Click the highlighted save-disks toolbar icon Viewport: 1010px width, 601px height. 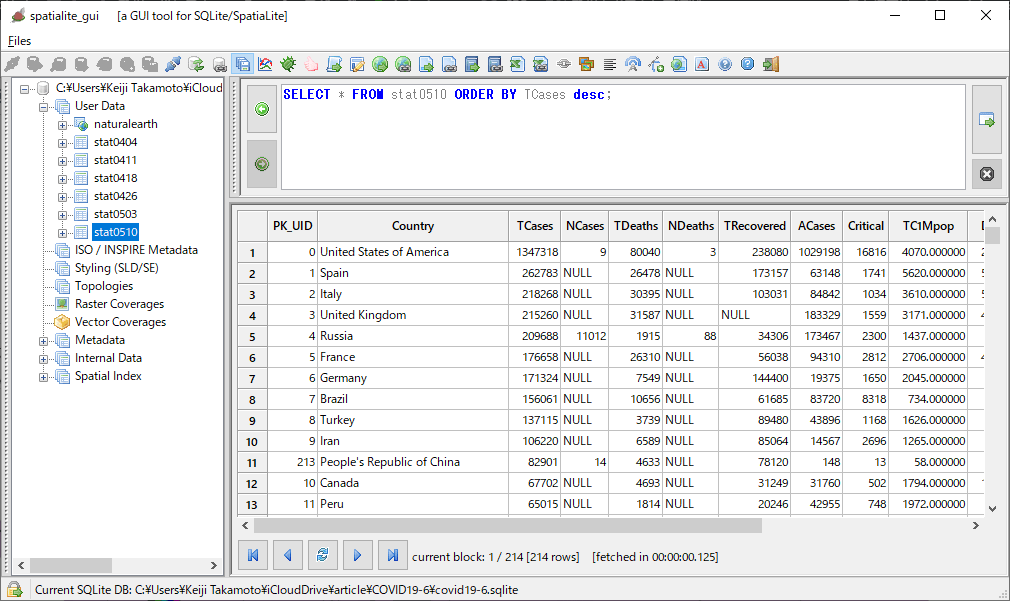coord(243,64)
